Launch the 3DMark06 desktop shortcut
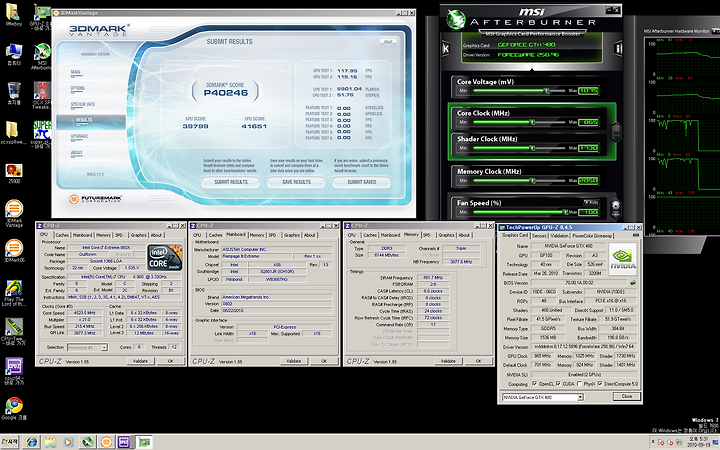Screen dimensions: 720x450 (14, 251)
